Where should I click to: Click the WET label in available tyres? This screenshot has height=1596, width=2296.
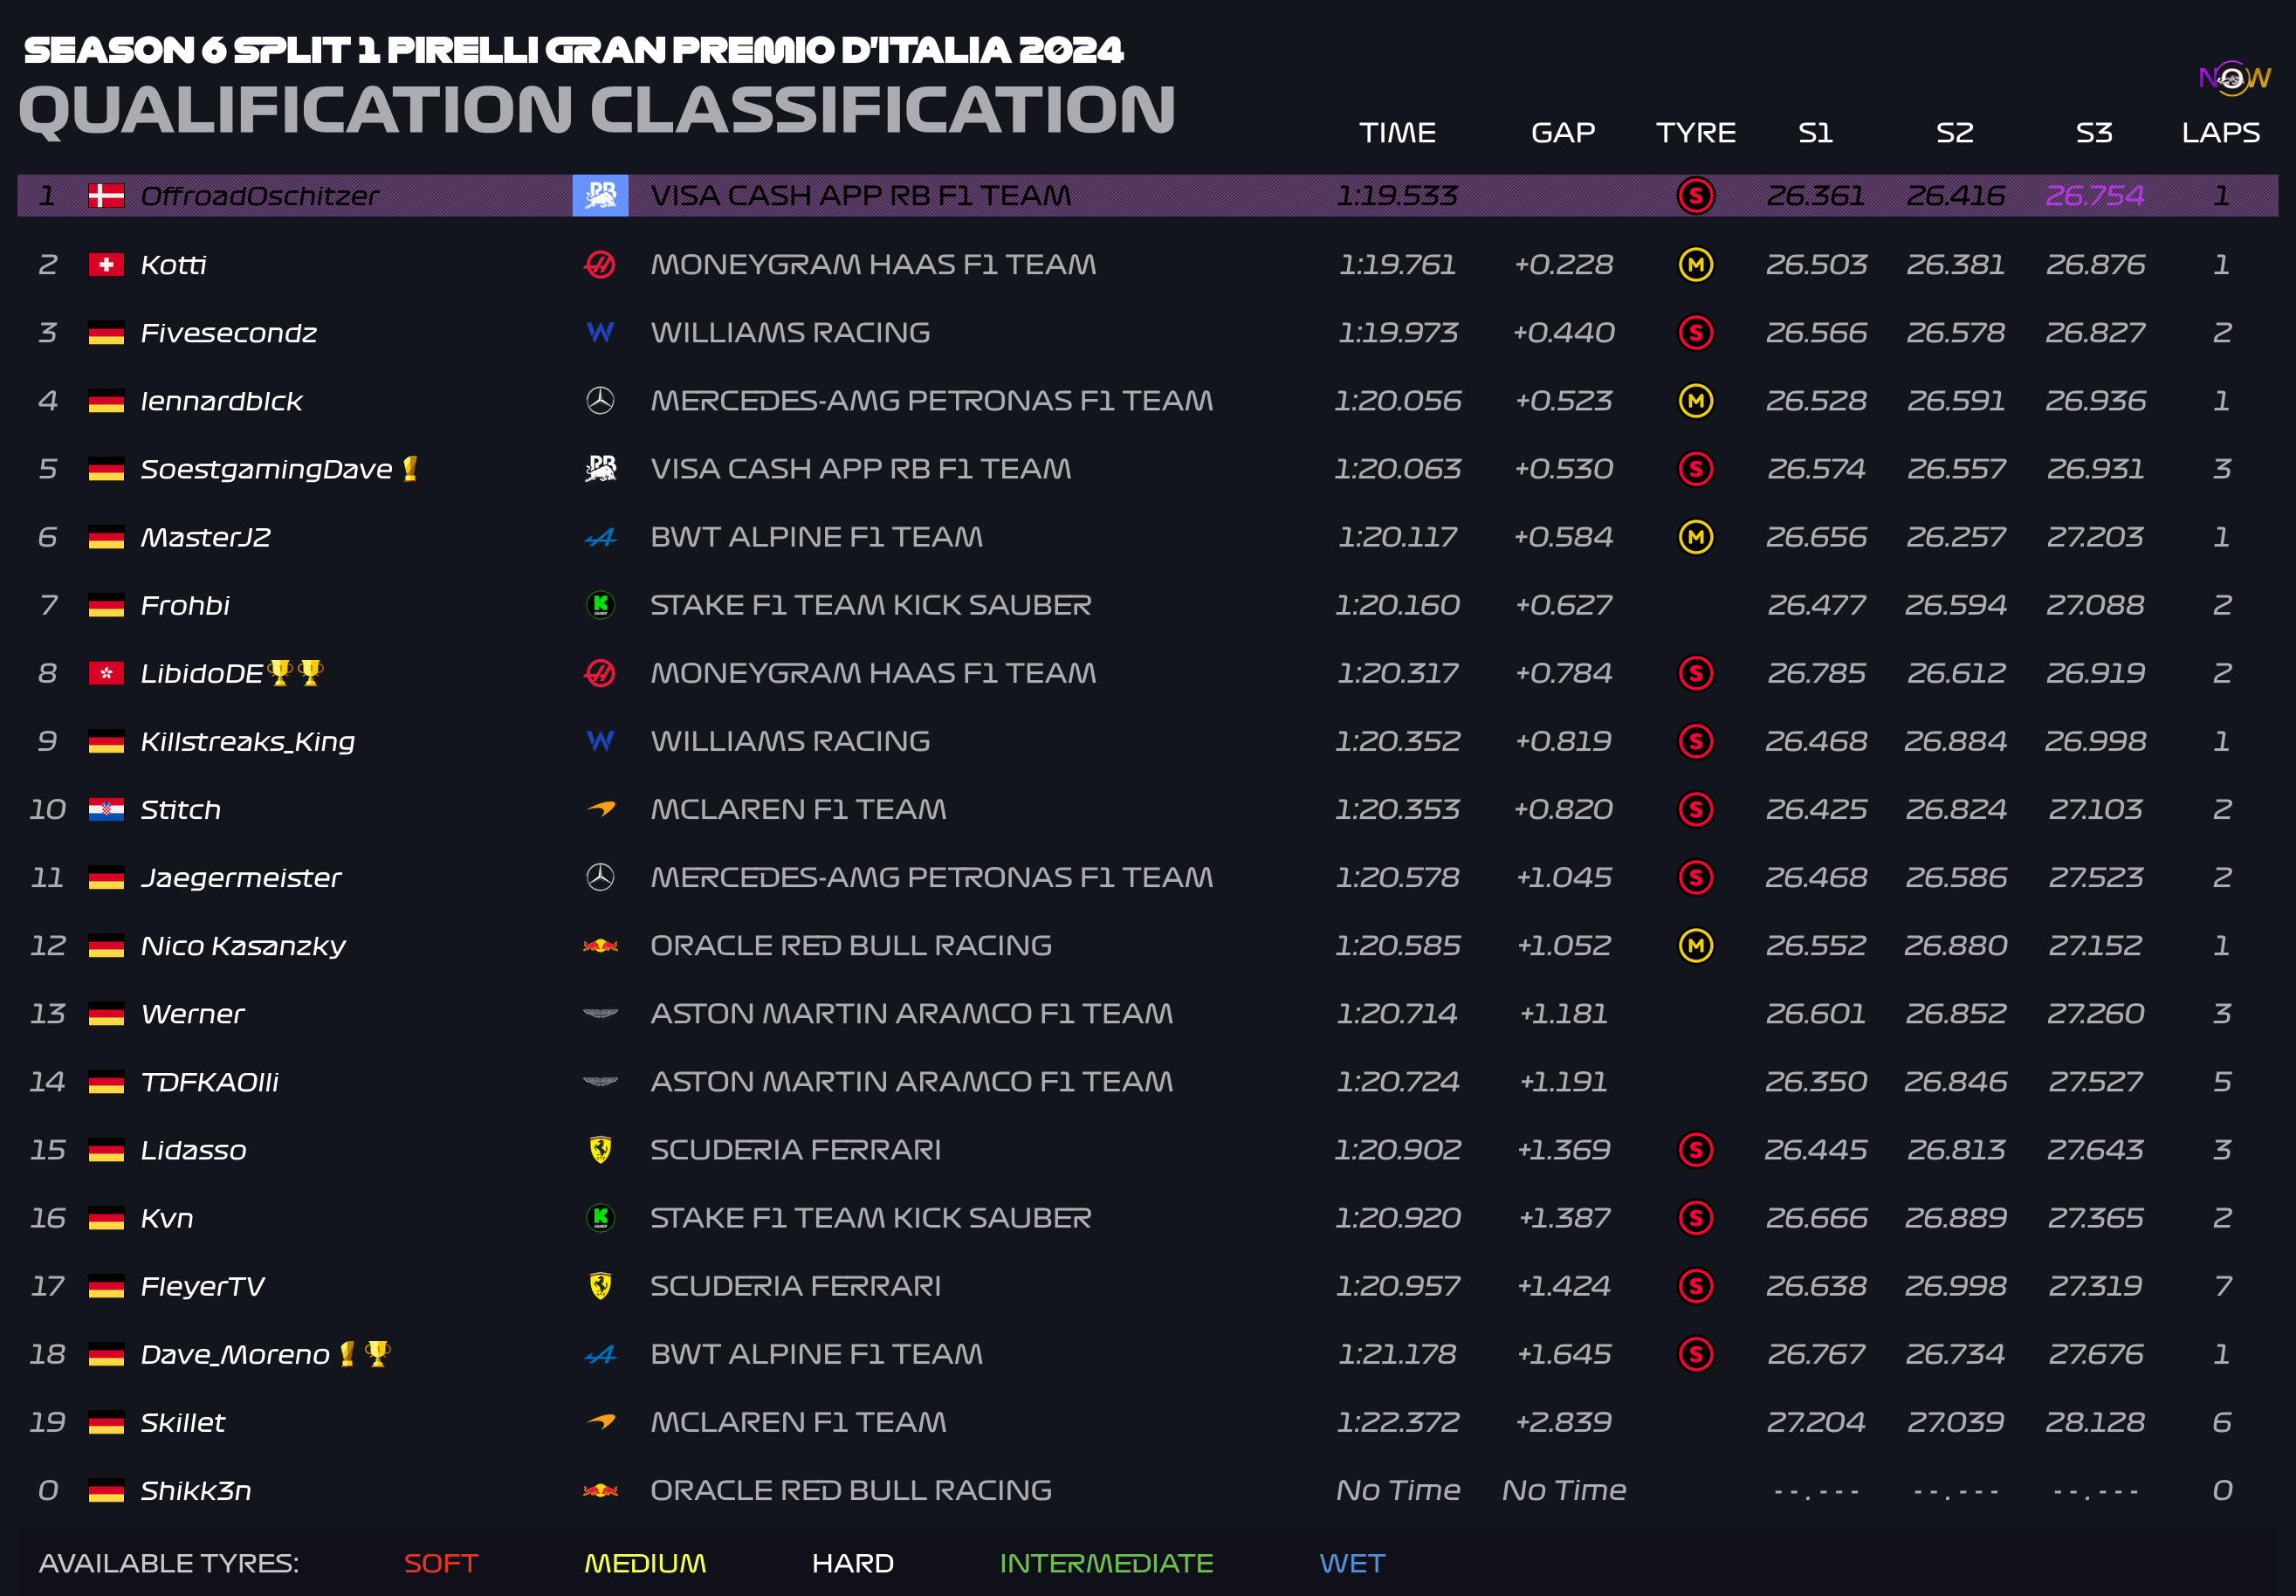pos(1352,1563)
